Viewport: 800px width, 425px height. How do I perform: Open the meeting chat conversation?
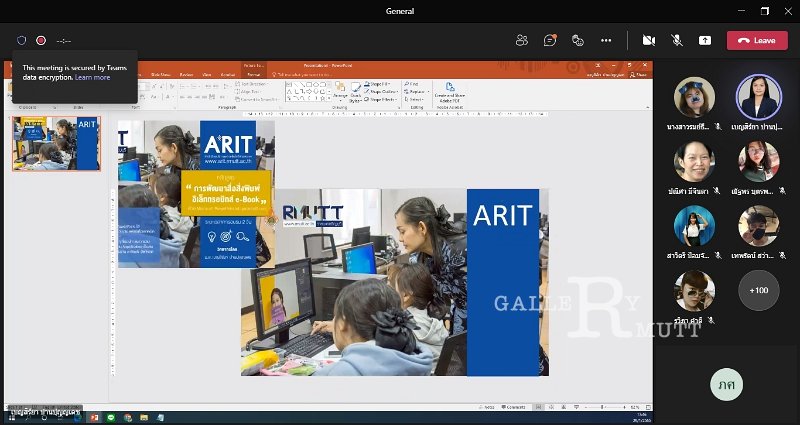549,40
